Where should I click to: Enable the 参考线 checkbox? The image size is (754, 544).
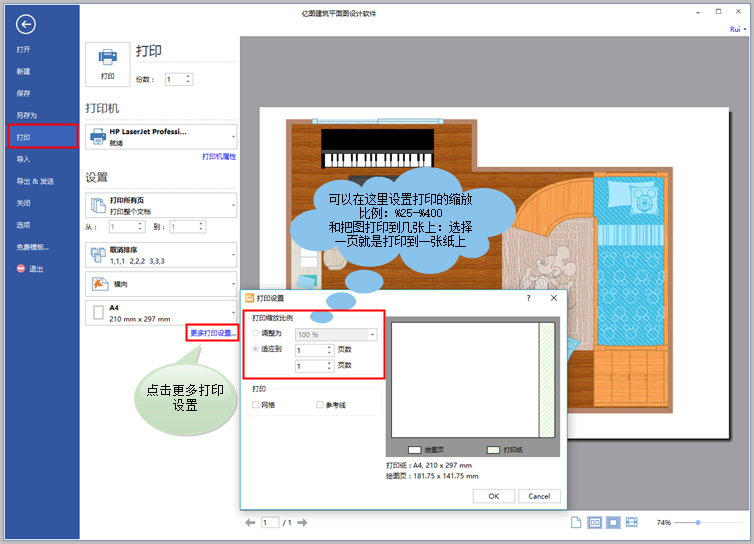[x=319, y=405]
